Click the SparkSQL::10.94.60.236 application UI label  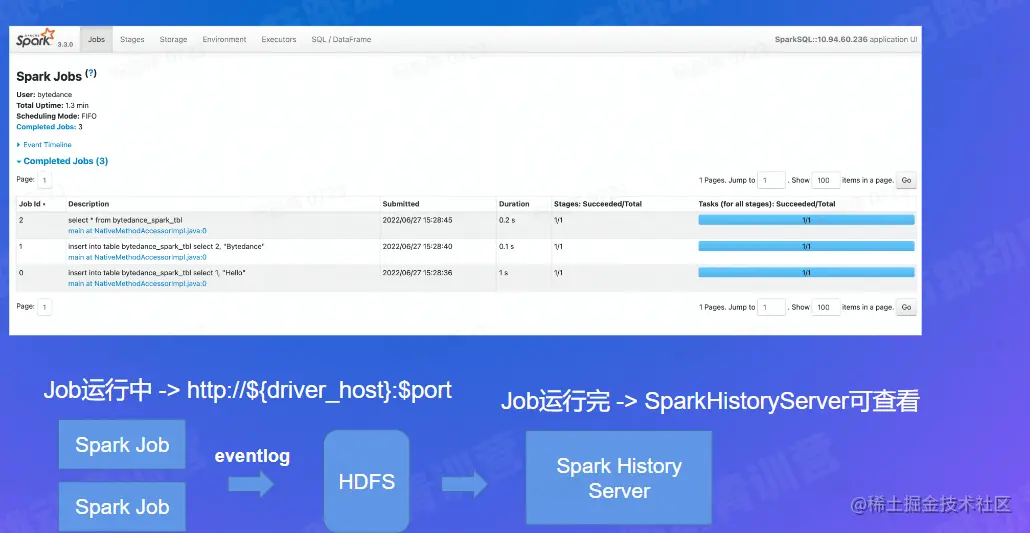(845, 39)
